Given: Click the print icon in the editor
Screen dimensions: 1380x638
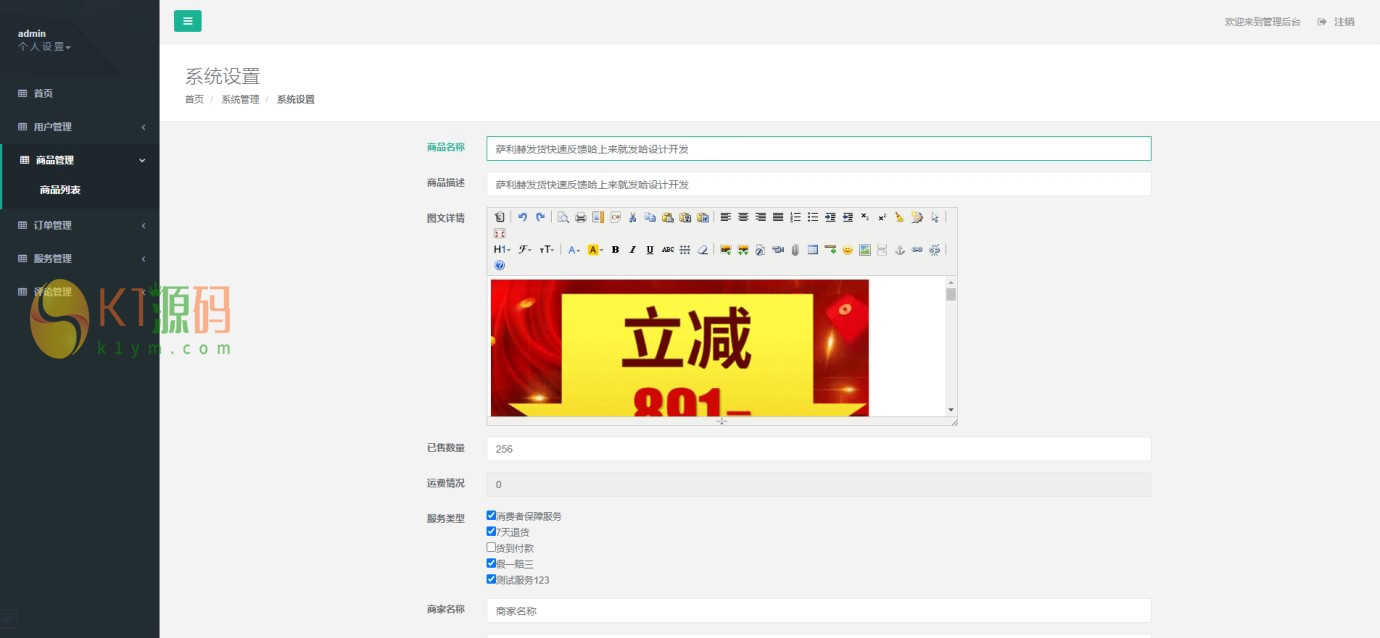Looking at the screenshot, I should (x=580, y=217).
